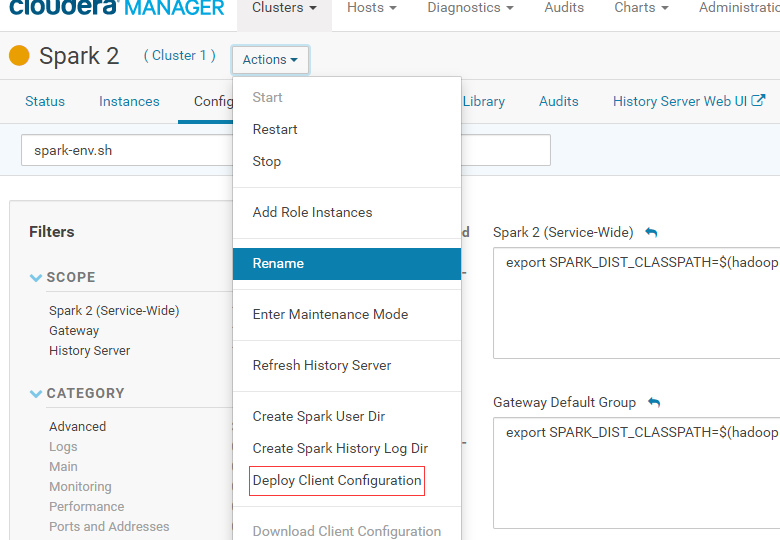Screen dimensions: 780x540
Task: Switch to the Status tab
Action: [x=45, y=101]
